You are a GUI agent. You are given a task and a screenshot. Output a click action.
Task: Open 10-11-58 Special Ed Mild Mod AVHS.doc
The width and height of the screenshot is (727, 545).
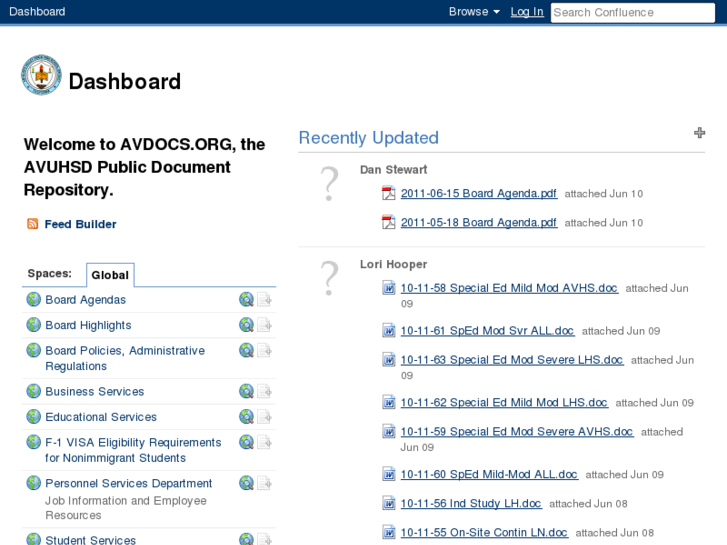(509, 288)
